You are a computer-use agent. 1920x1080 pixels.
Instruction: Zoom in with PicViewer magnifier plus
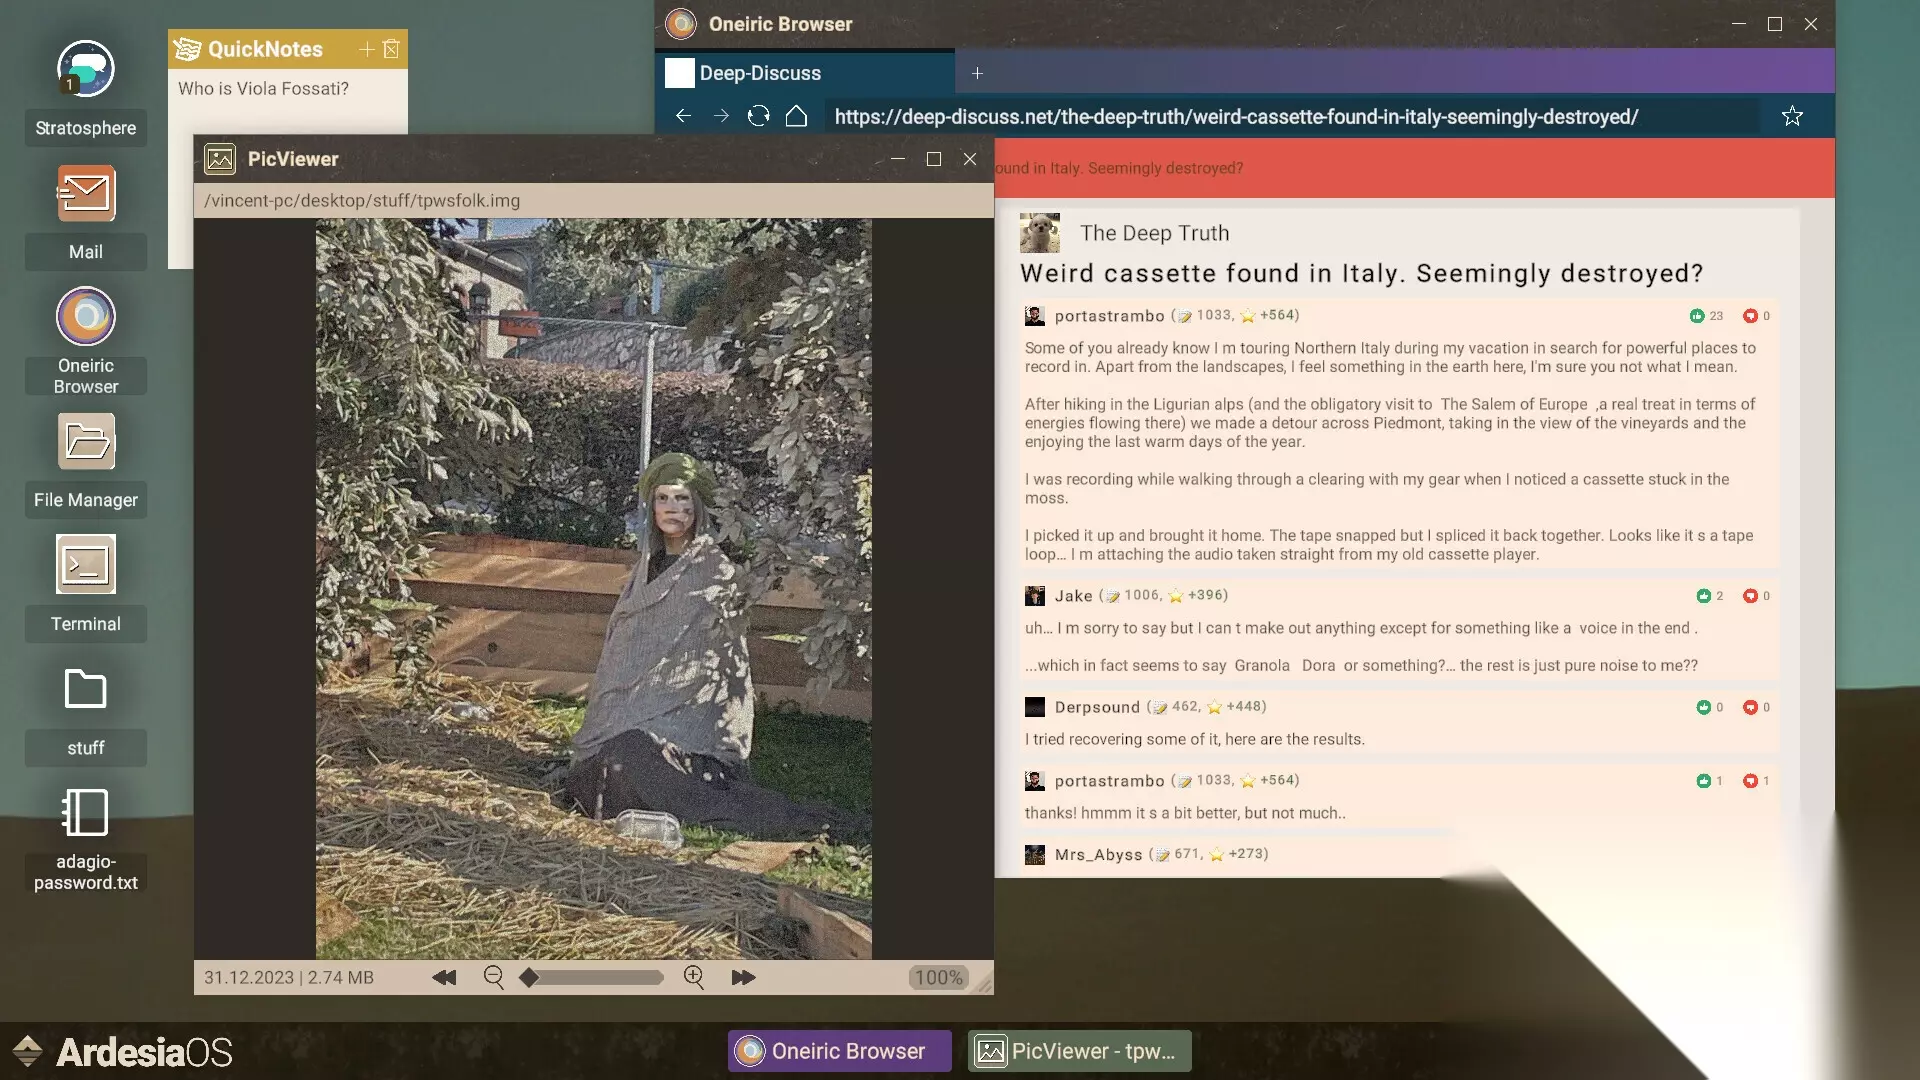tap(694, 978)
